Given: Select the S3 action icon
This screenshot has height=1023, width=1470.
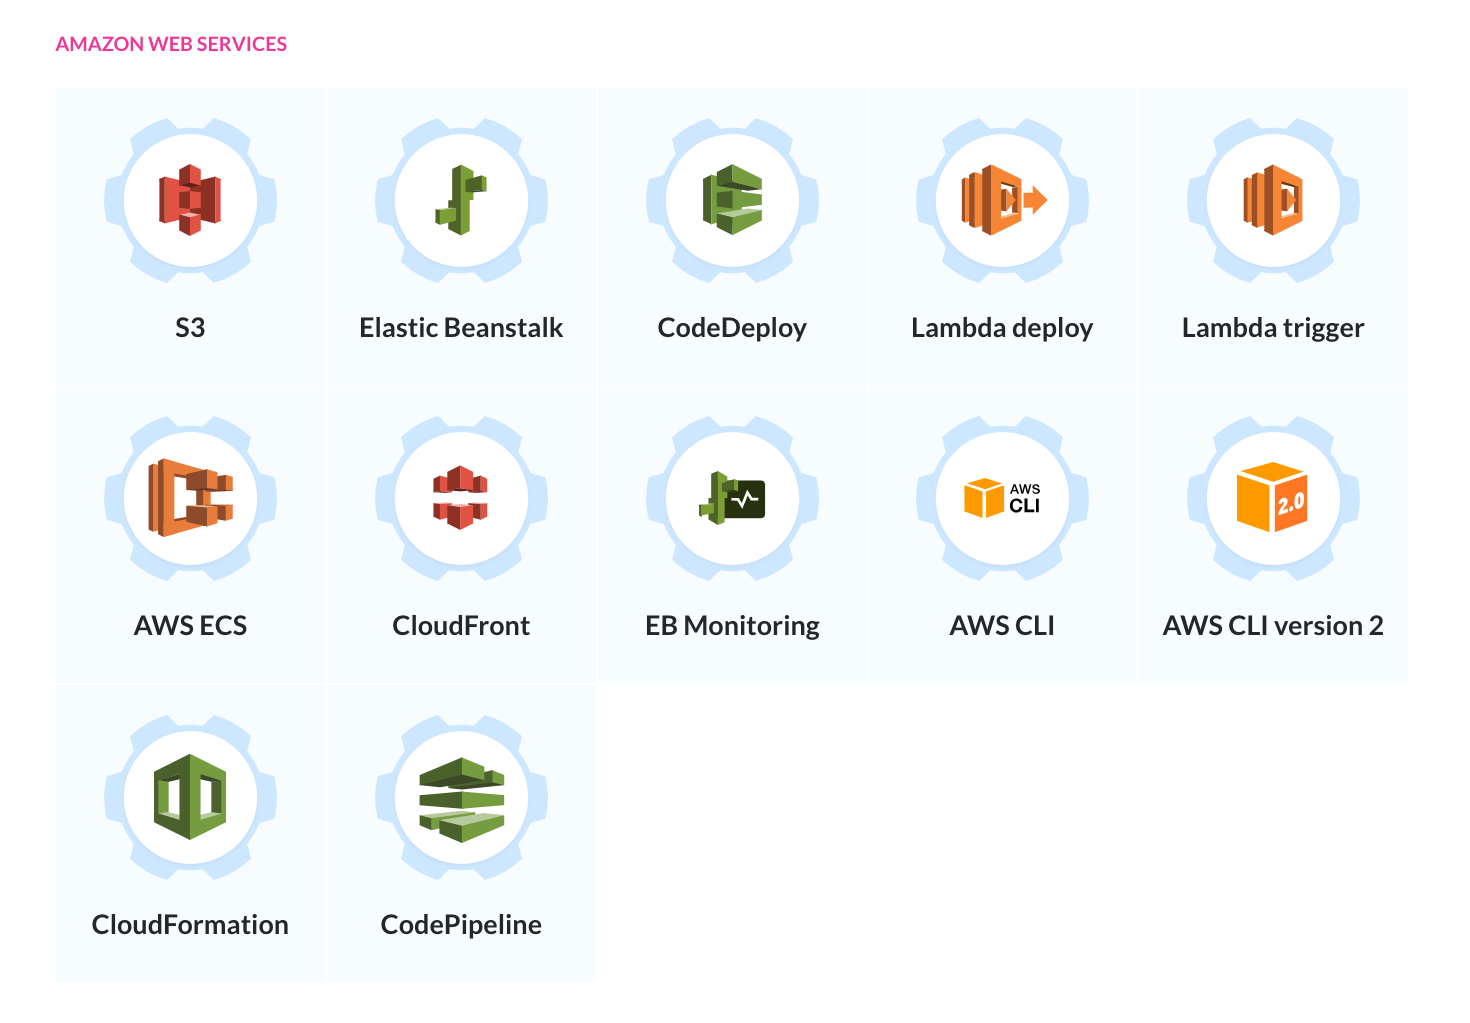Looking at the screenshot, I should click(190, 200).
